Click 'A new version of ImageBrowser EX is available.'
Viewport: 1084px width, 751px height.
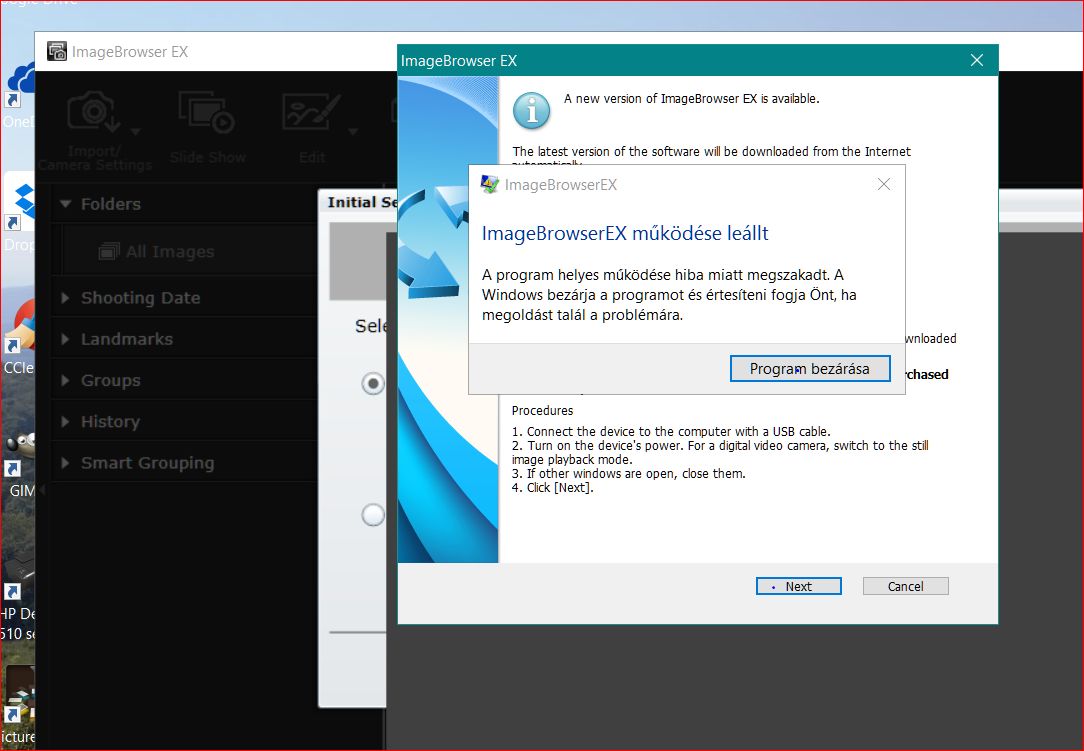tap(691, 99)
